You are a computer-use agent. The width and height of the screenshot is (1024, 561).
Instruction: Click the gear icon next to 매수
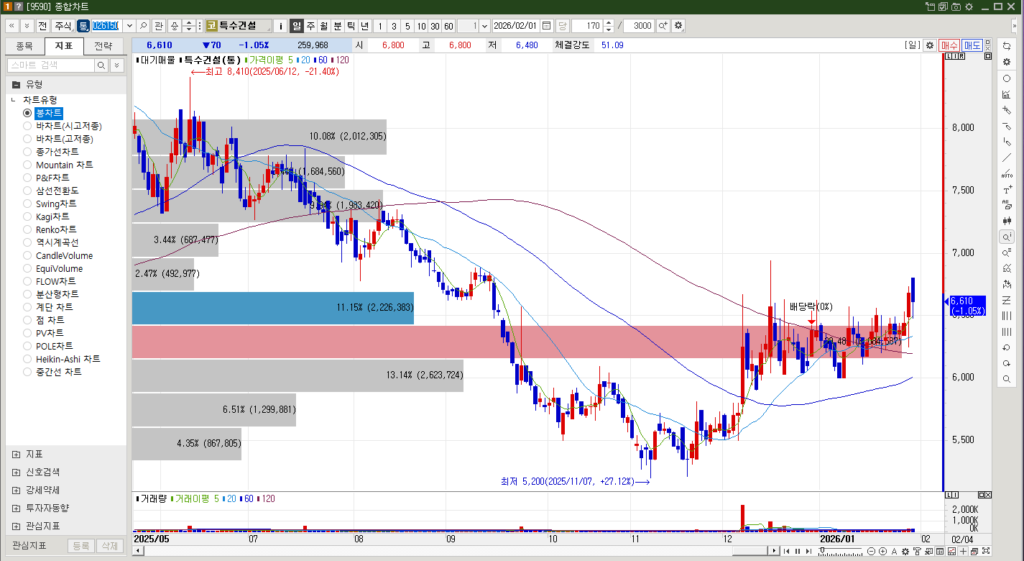coord(930,45)
